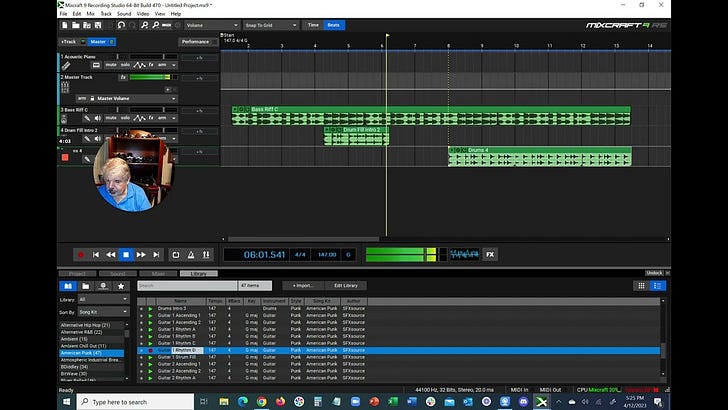Click the Fast Forward transport button
728x410 pixels.
[x=141, y=254]
